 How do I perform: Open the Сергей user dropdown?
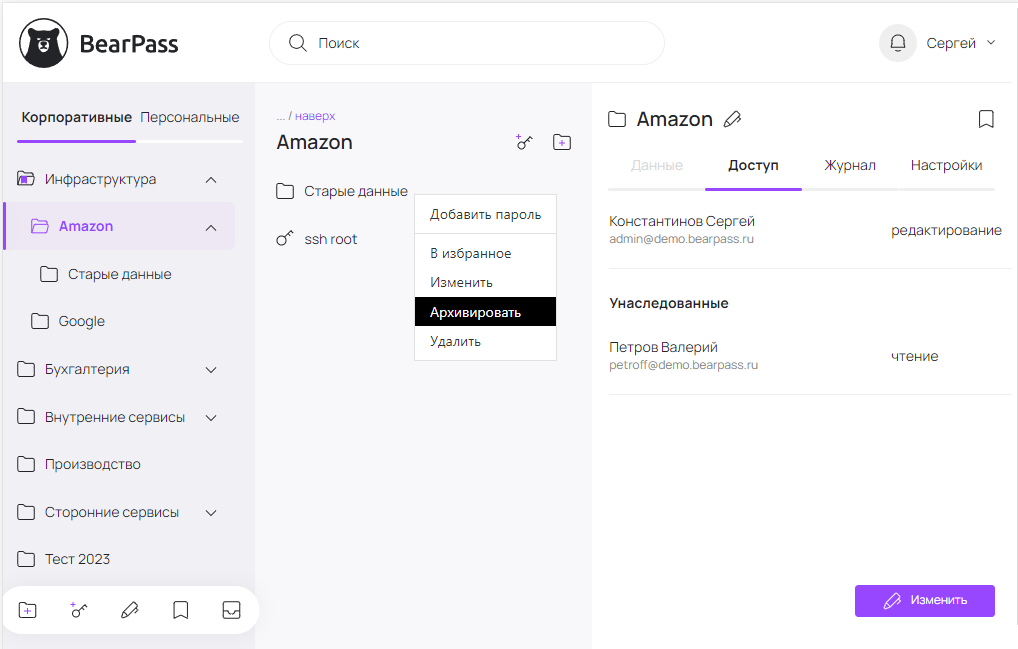point(961,43)
